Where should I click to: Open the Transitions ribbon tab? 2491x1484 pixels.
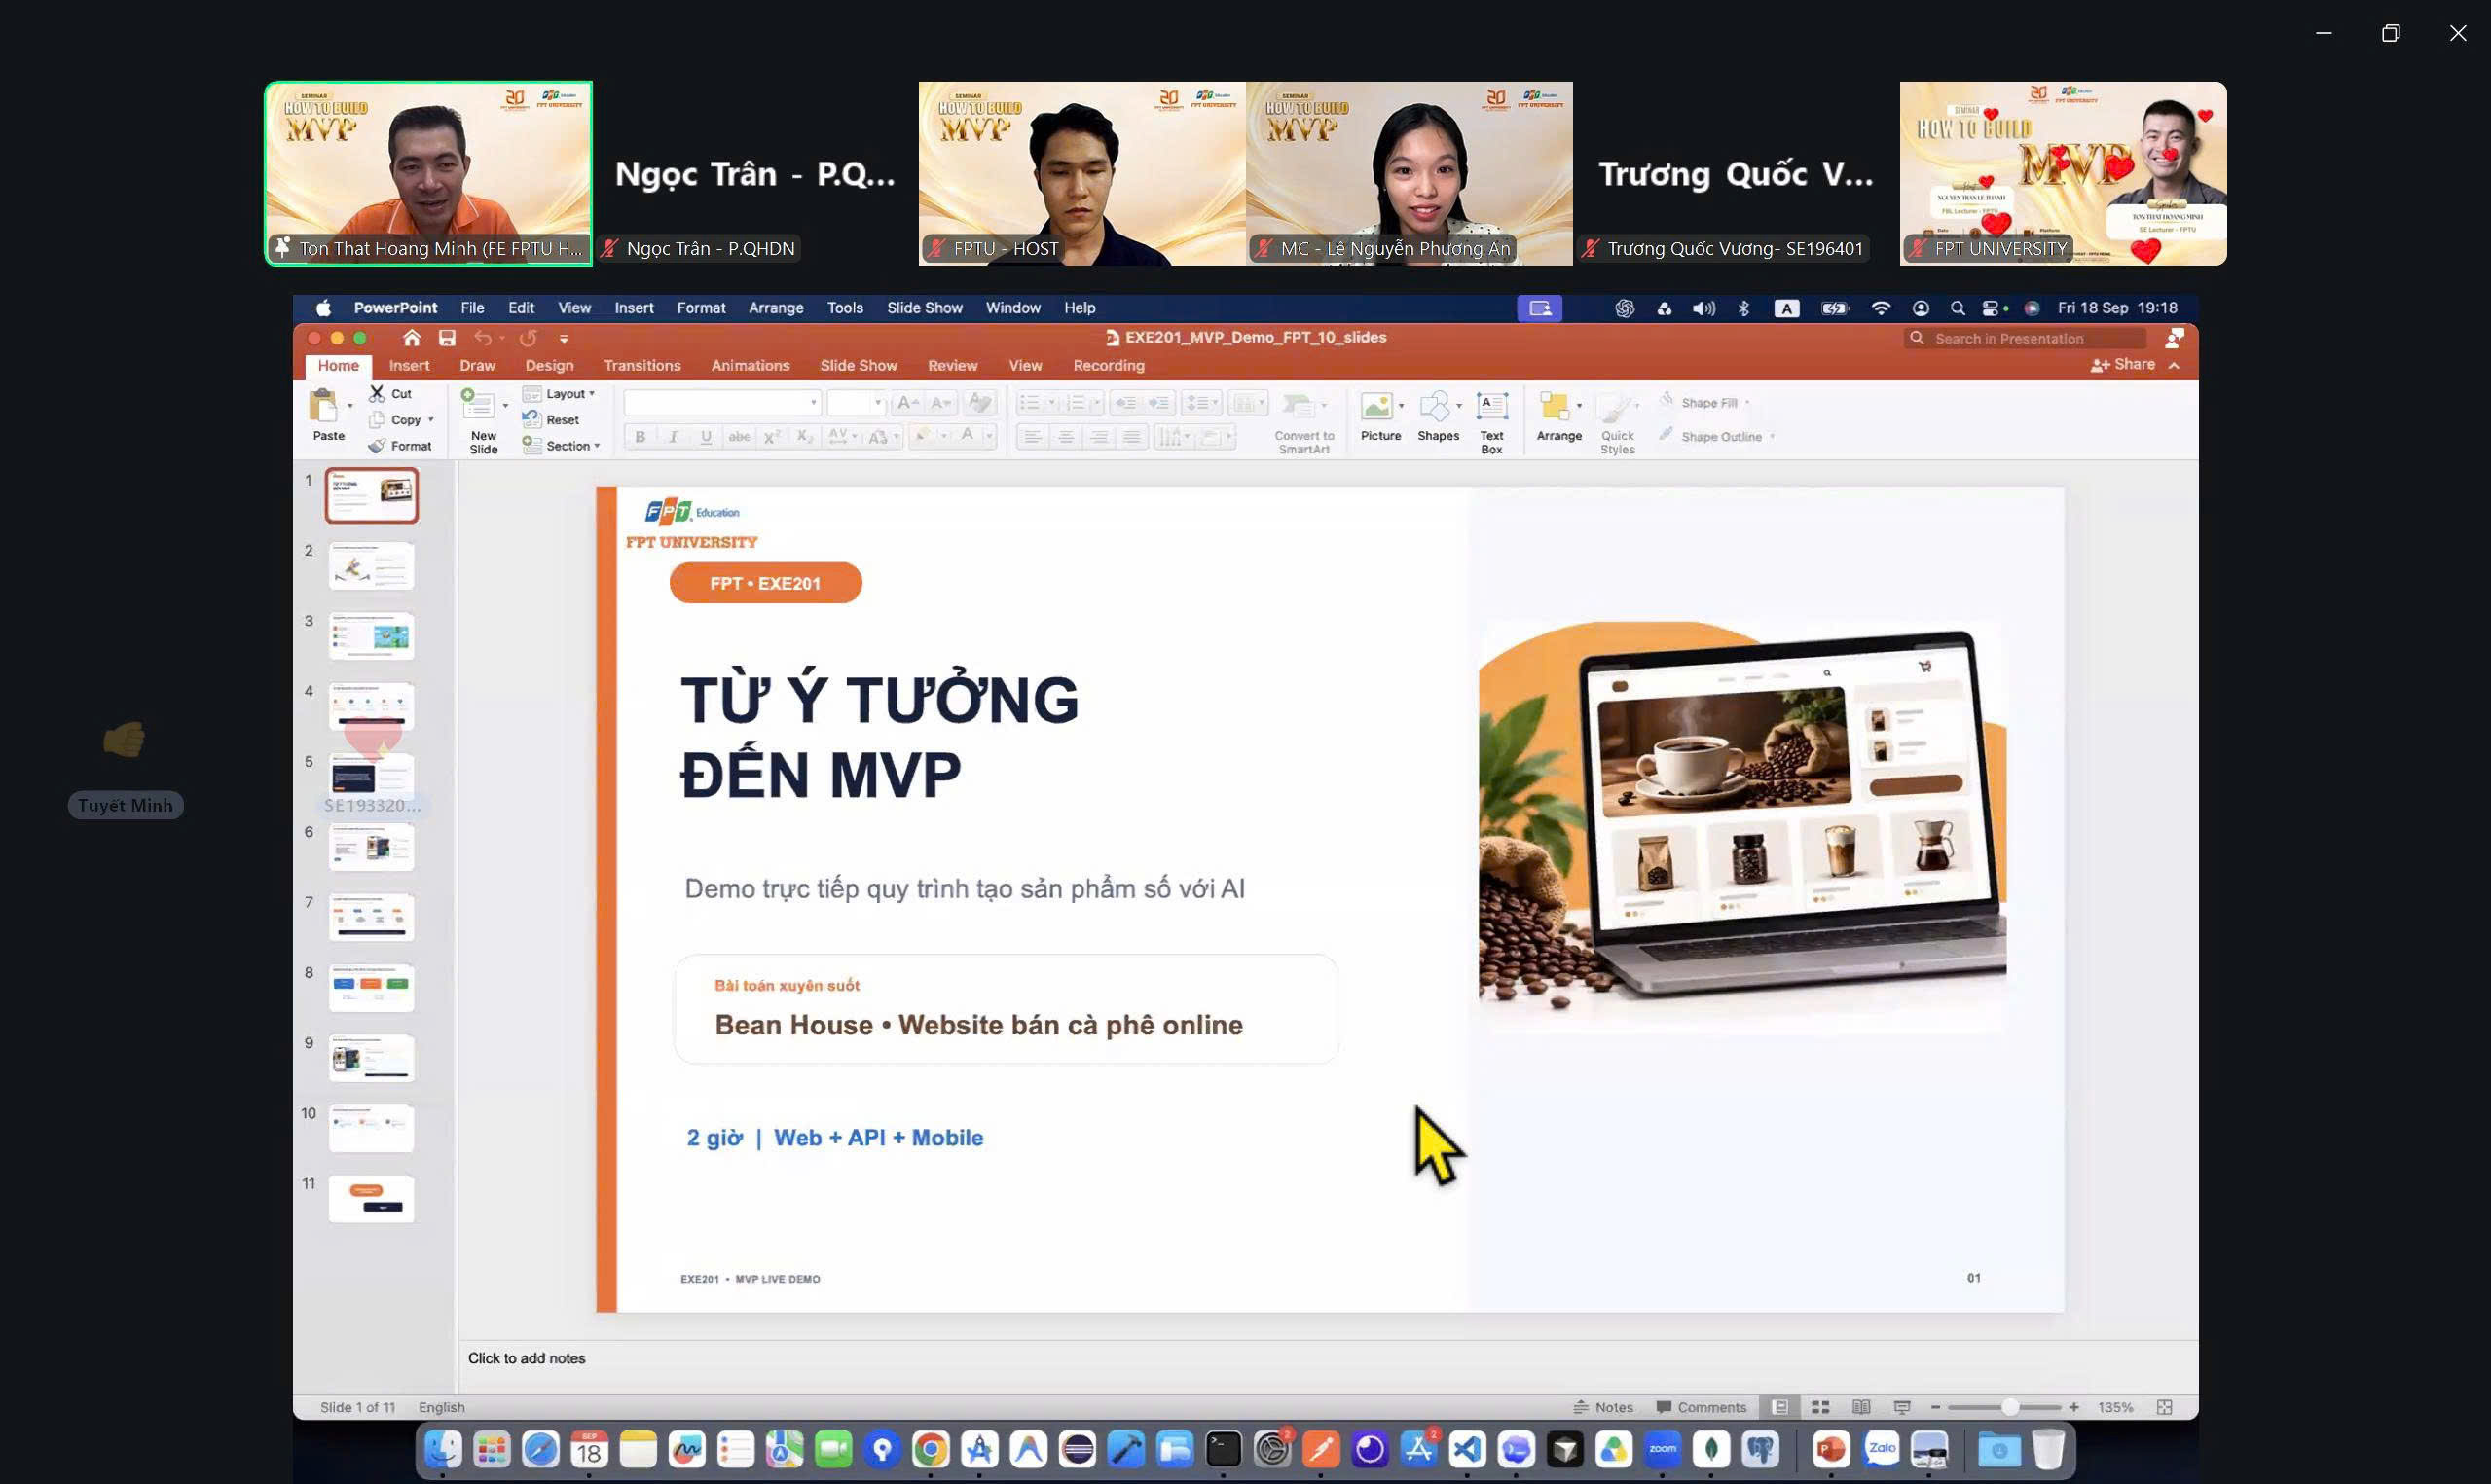pyautogui.click(x=642, y=365)
